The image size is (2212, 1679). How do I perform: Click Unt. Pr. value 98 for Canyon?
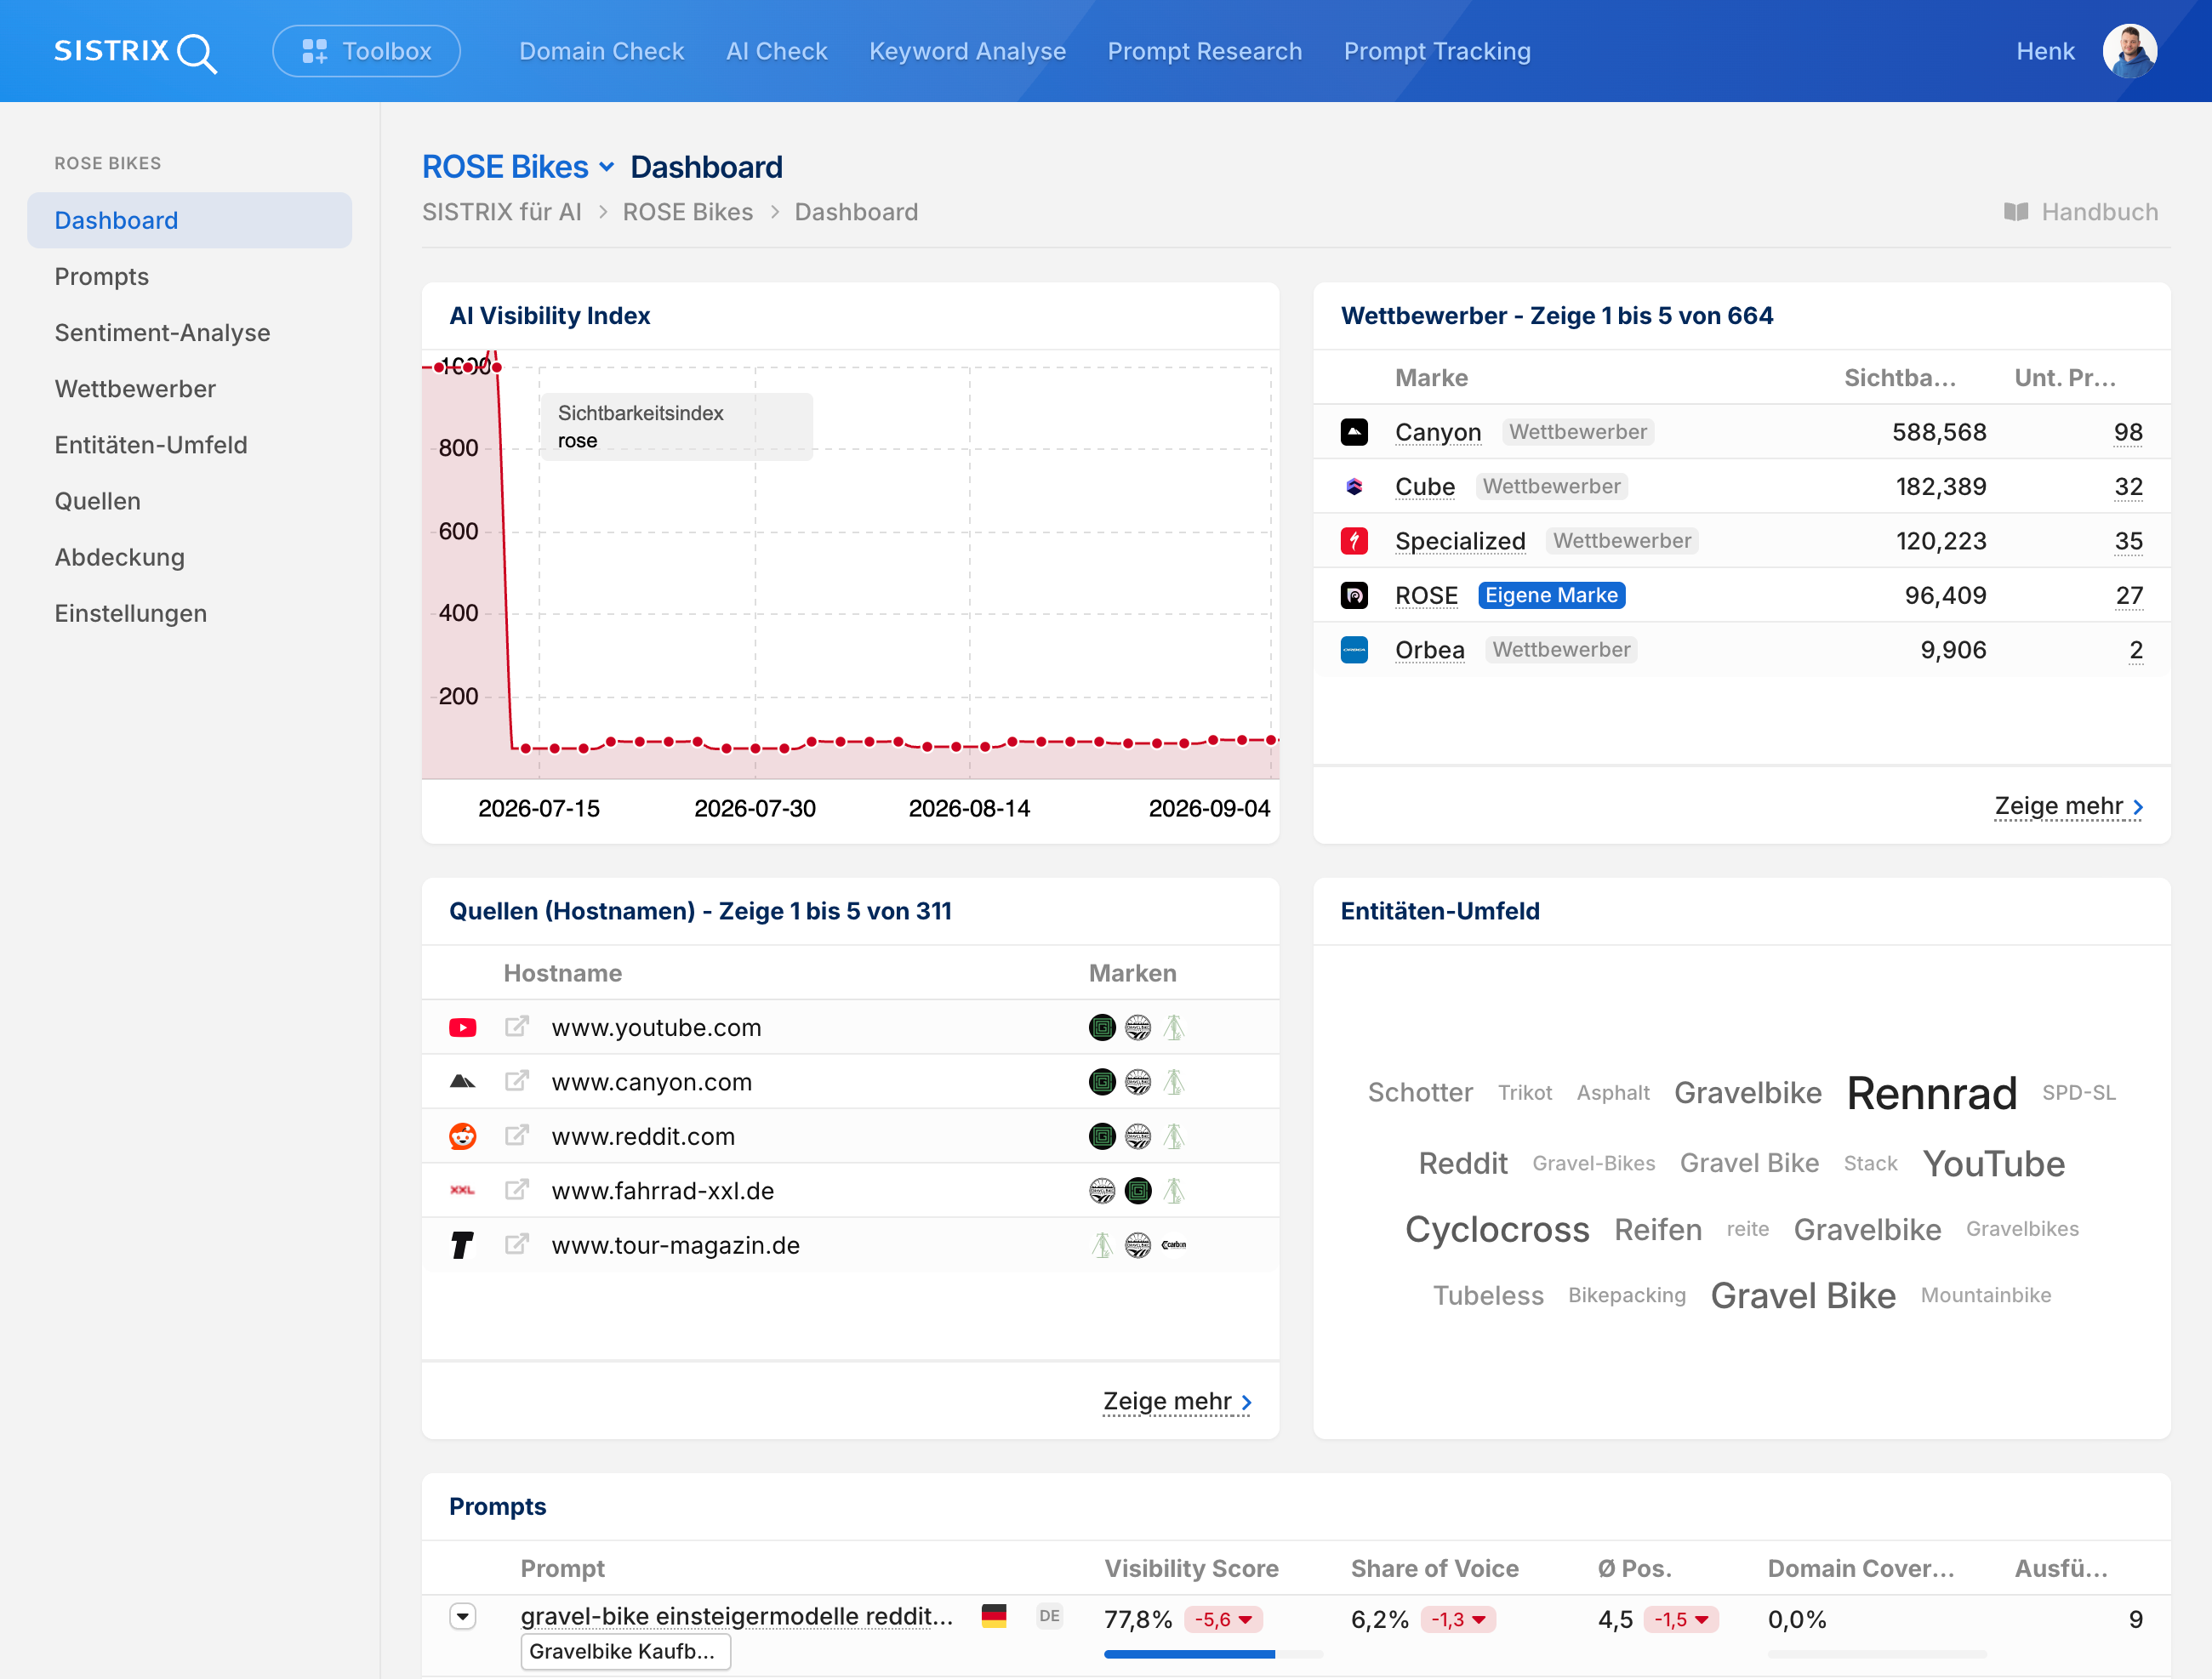[2128, 432]
